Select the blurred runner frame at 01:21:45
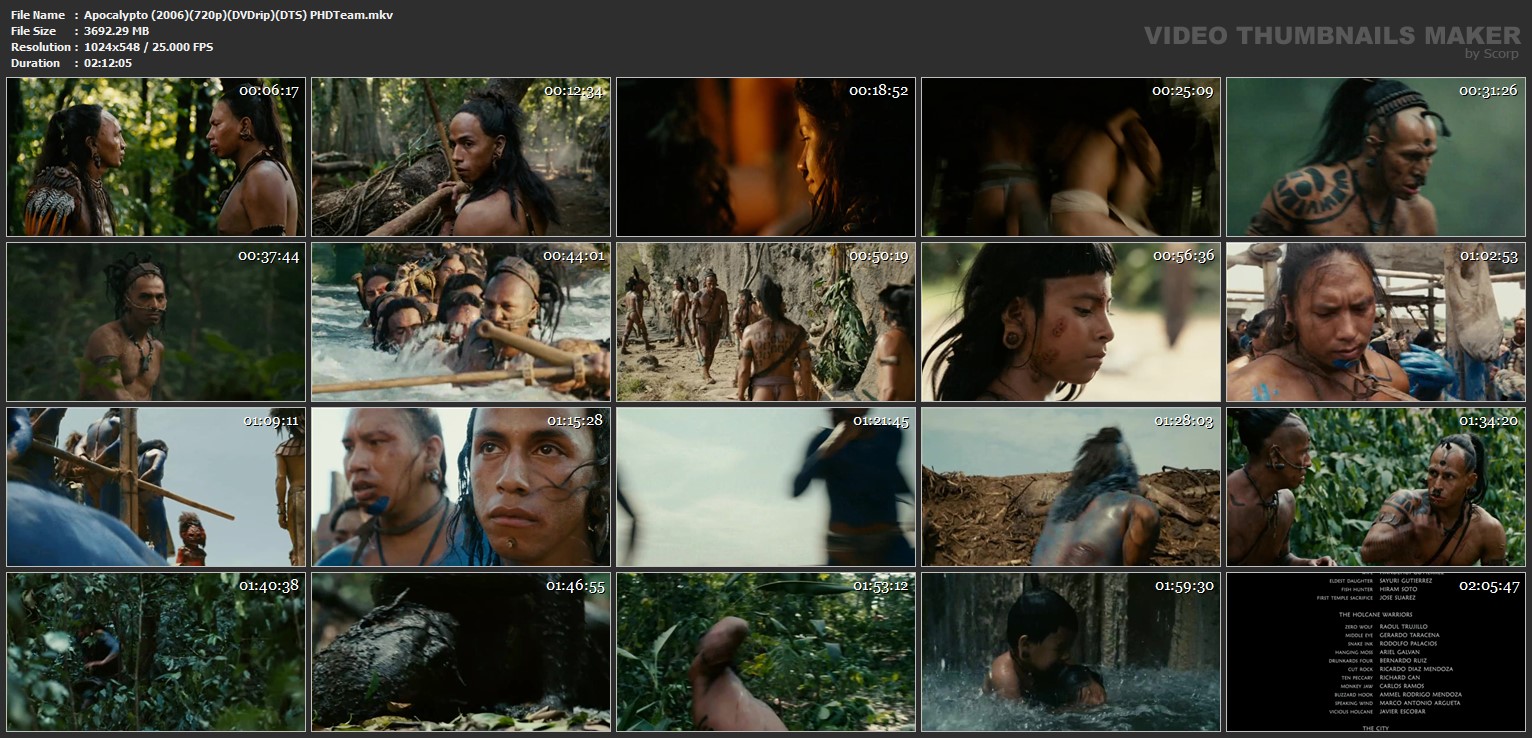Image resolution: width=1532 pixels, height=738 pixels. pos(766,487)
